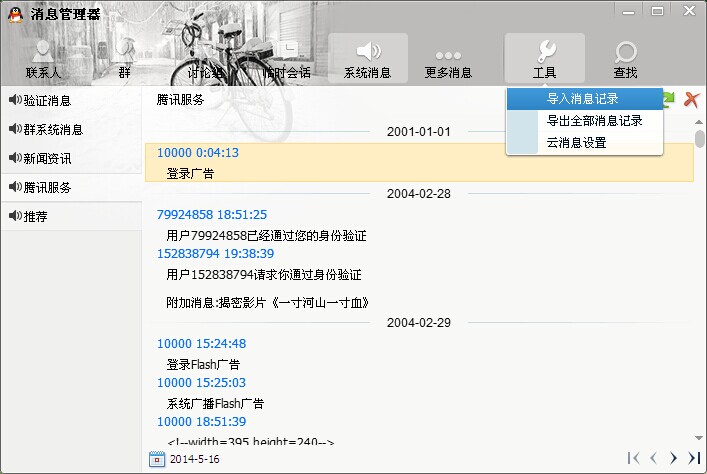The height and width of the screenshot is (474, 707).
Task: Close the 消息管理器 window
Action: [689, 11]
